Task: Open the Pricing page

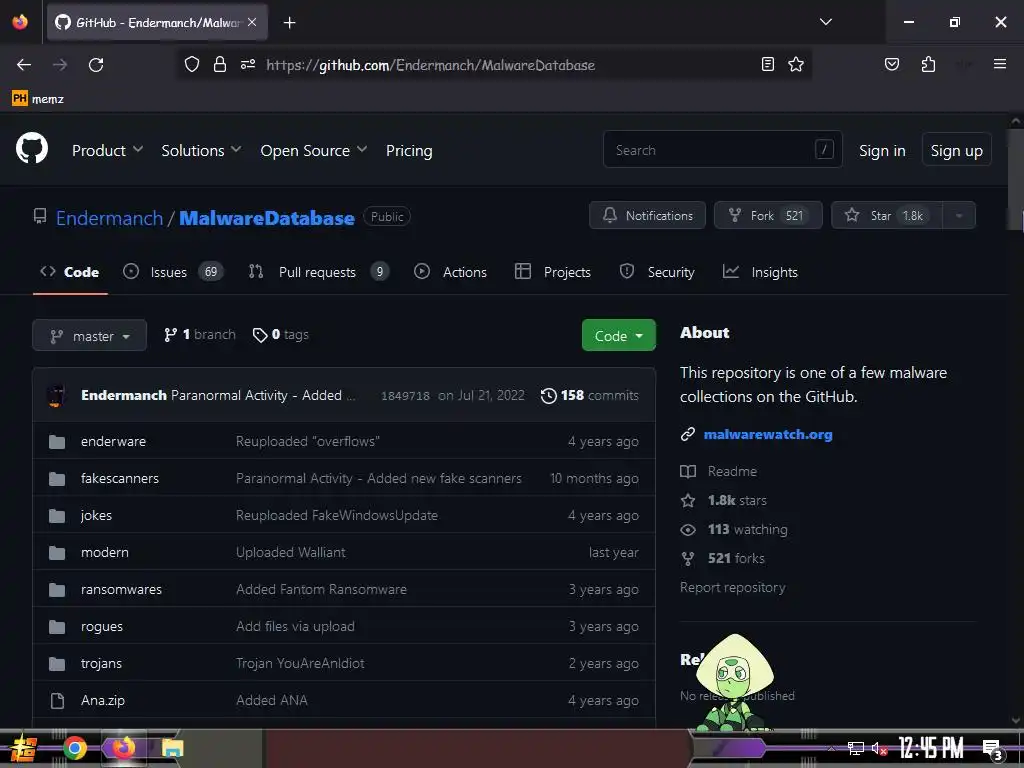Action: click(x=409, y=151)
